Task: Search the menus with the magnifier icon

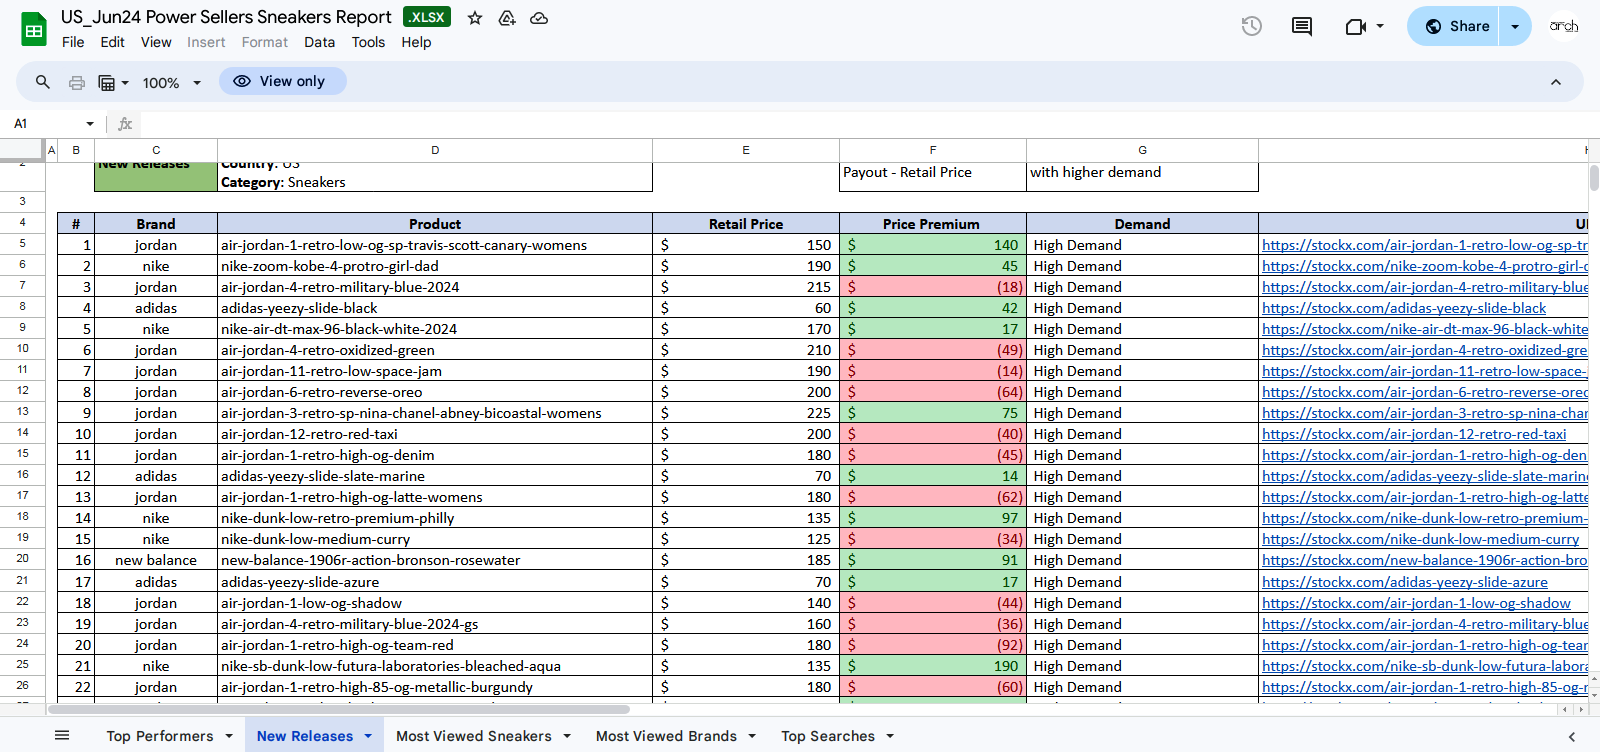Action: coord(43,82)
